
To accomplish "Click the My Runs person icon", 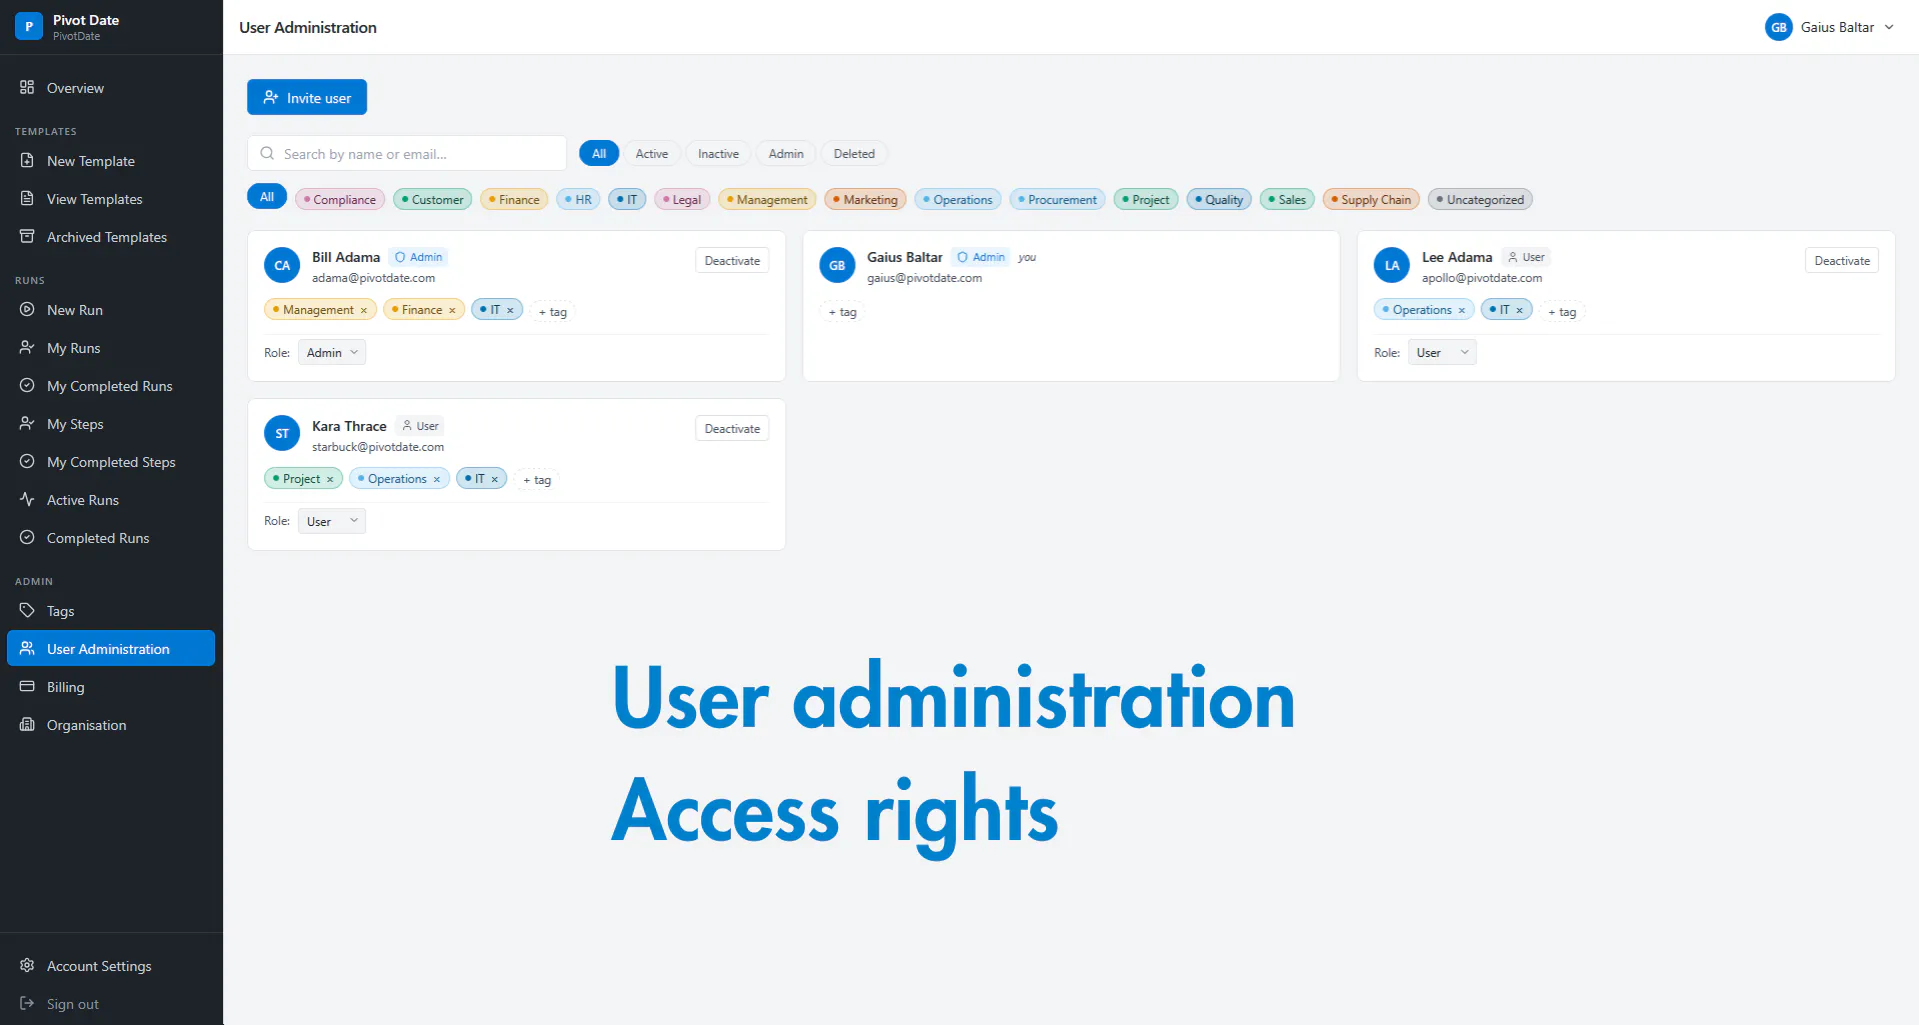I will click(x=27, y=347).
